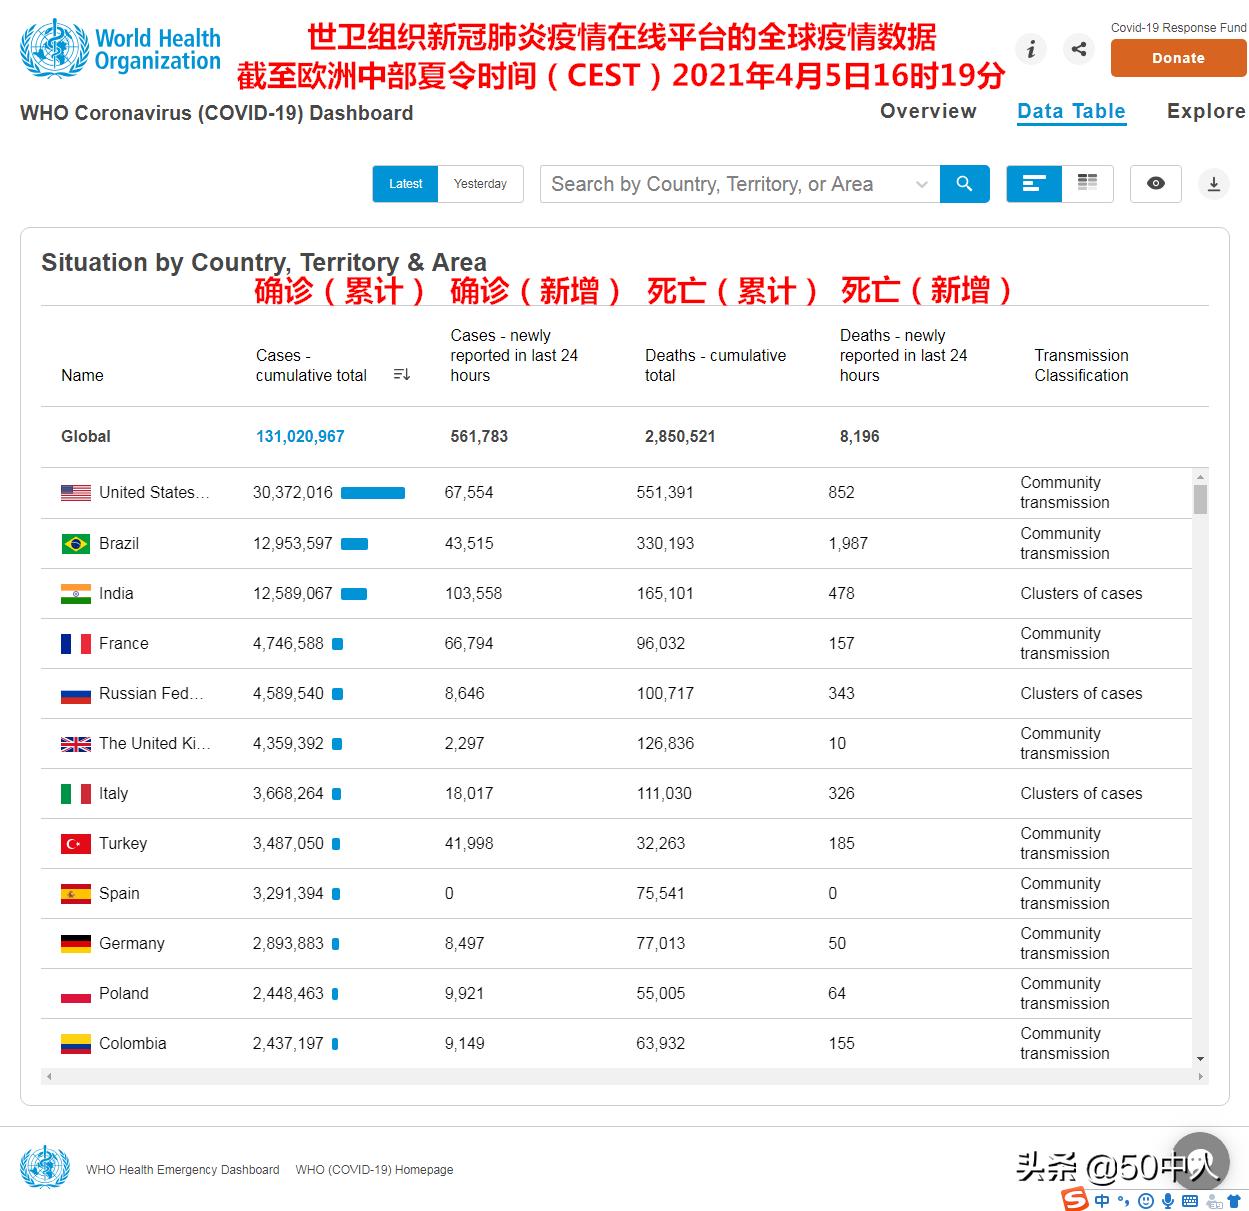This screenshot has height=1211, width=1249.
Task: Click the United States blue cases bar
Action: 373,493
